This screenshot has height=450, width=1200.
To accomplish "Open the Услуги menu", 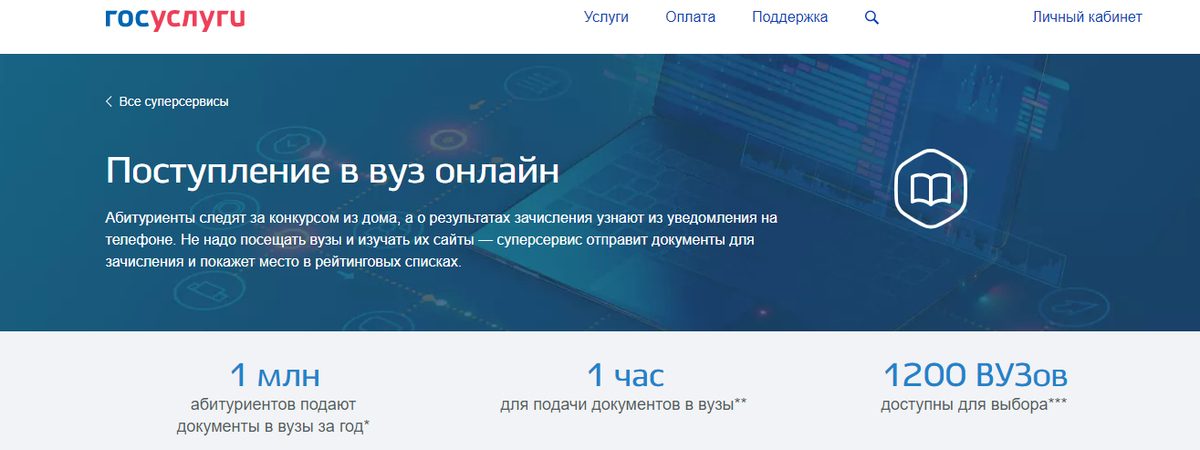I will 606,17.
